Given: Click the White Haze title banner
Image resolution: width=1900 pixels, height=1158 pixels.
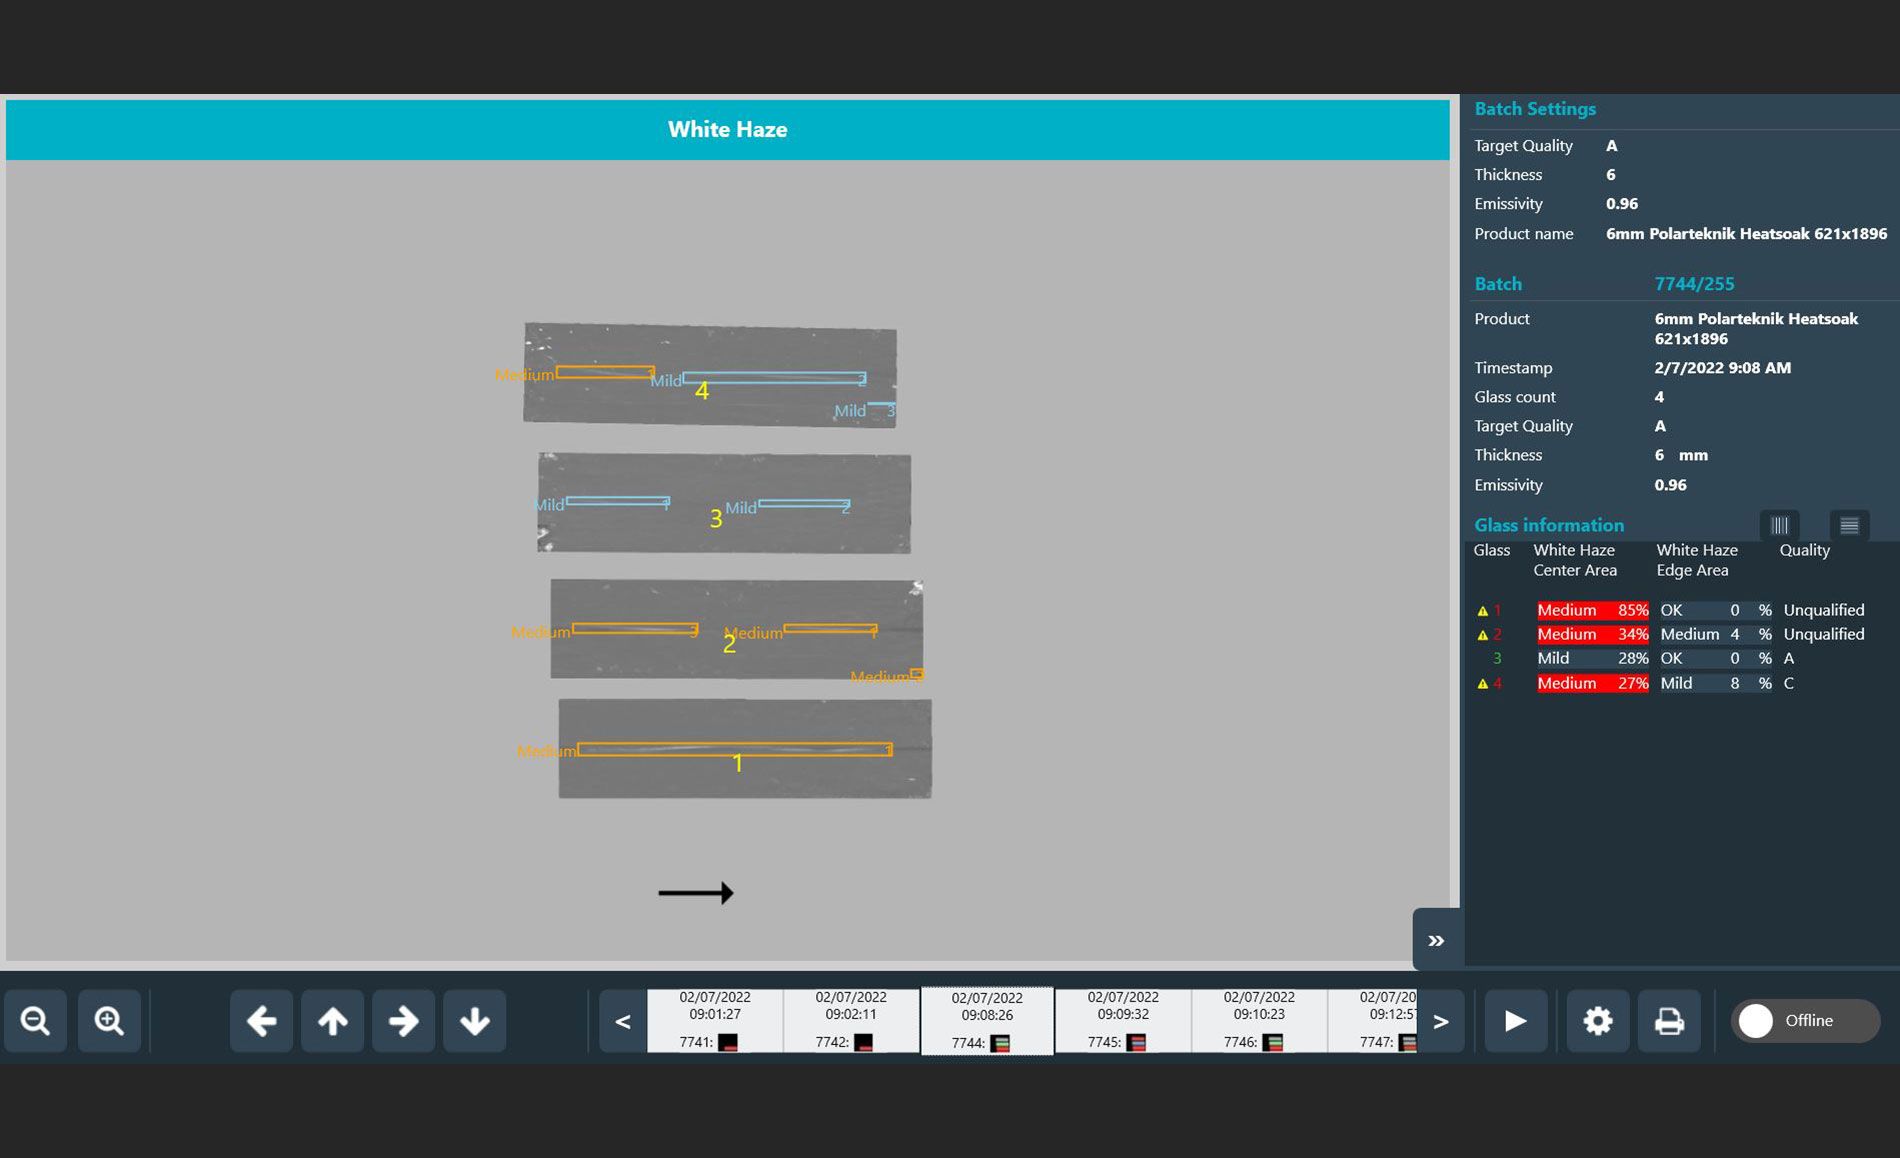Looking at the screenshot, I should [x=727, y=130].
